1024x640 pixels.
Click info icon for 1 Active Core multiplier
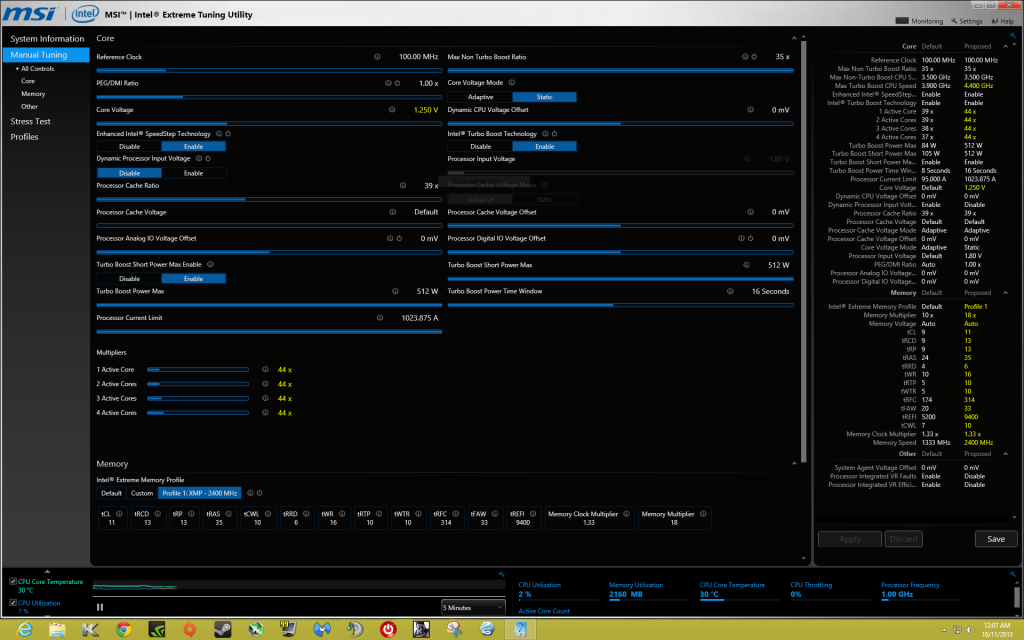(265, 370)
